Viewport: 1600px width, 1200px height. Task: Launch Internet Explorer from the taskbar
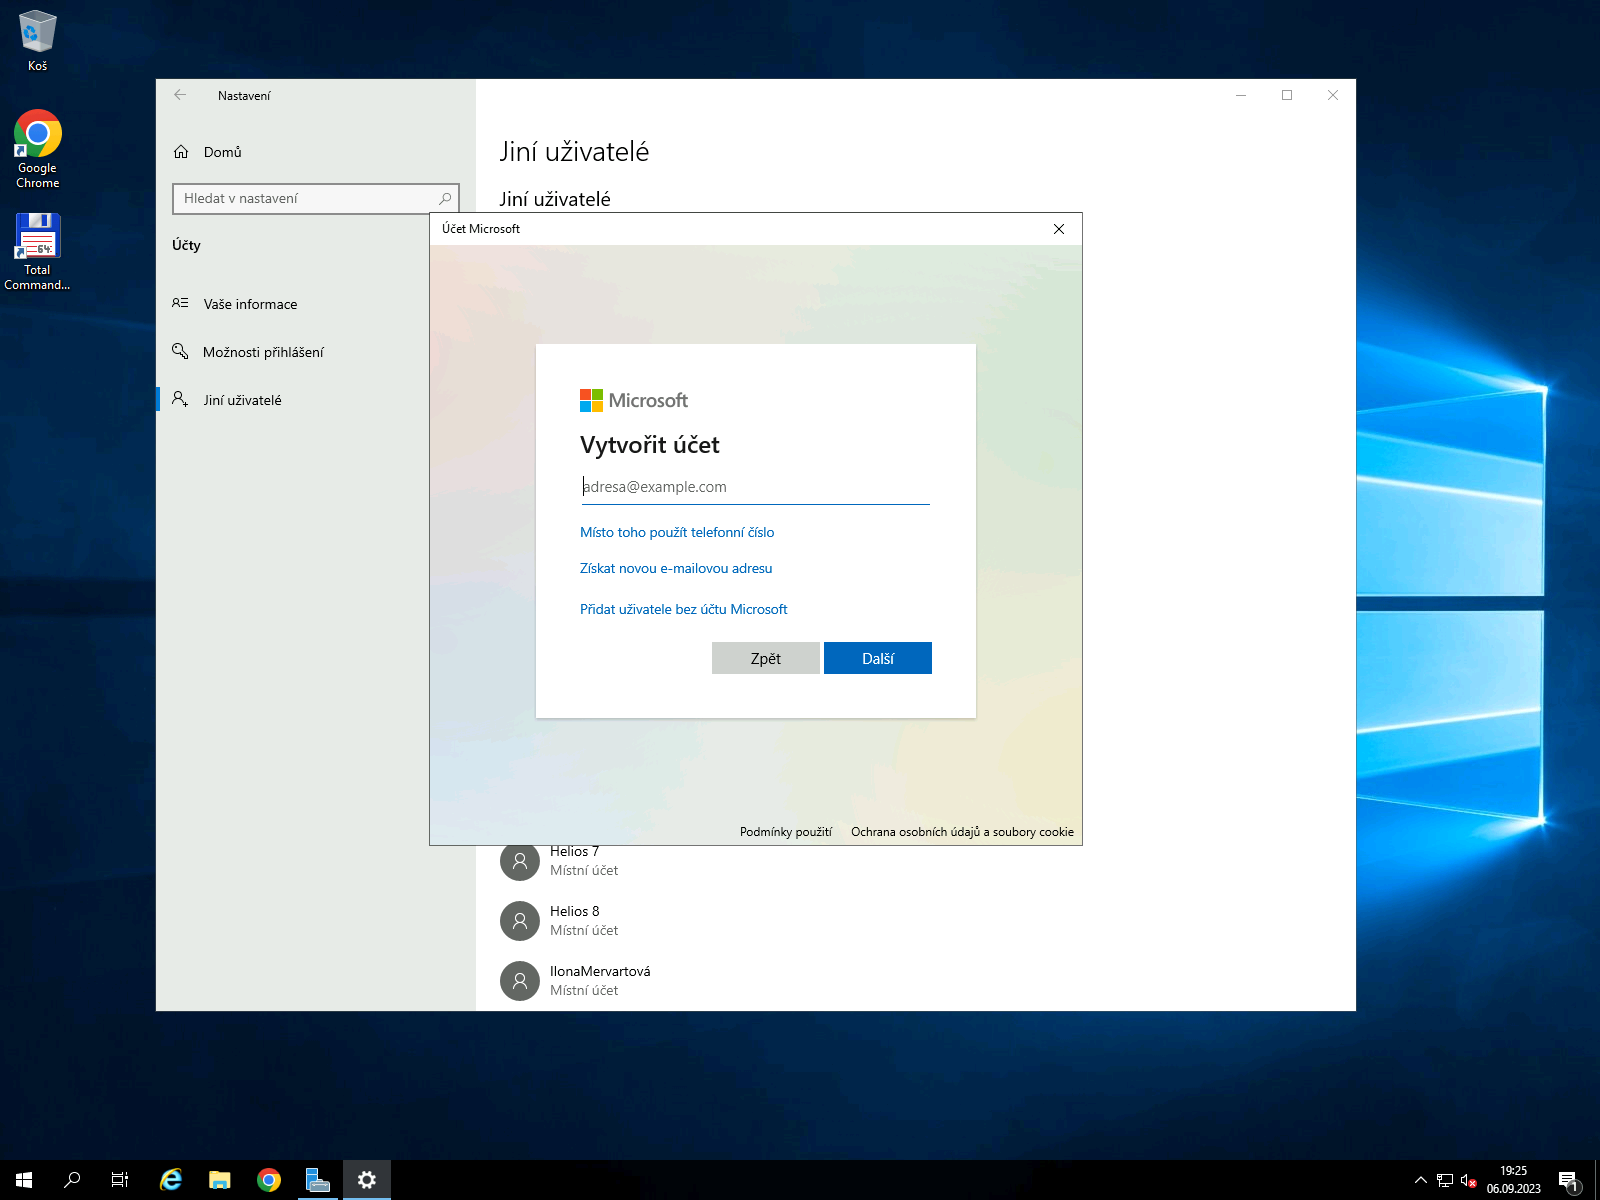click(x=171, y=1180)
